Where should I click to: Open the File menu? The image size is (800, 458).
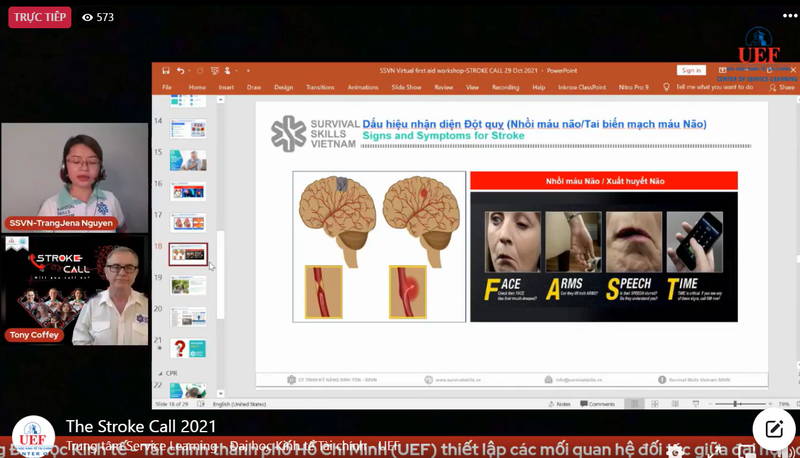167,87
